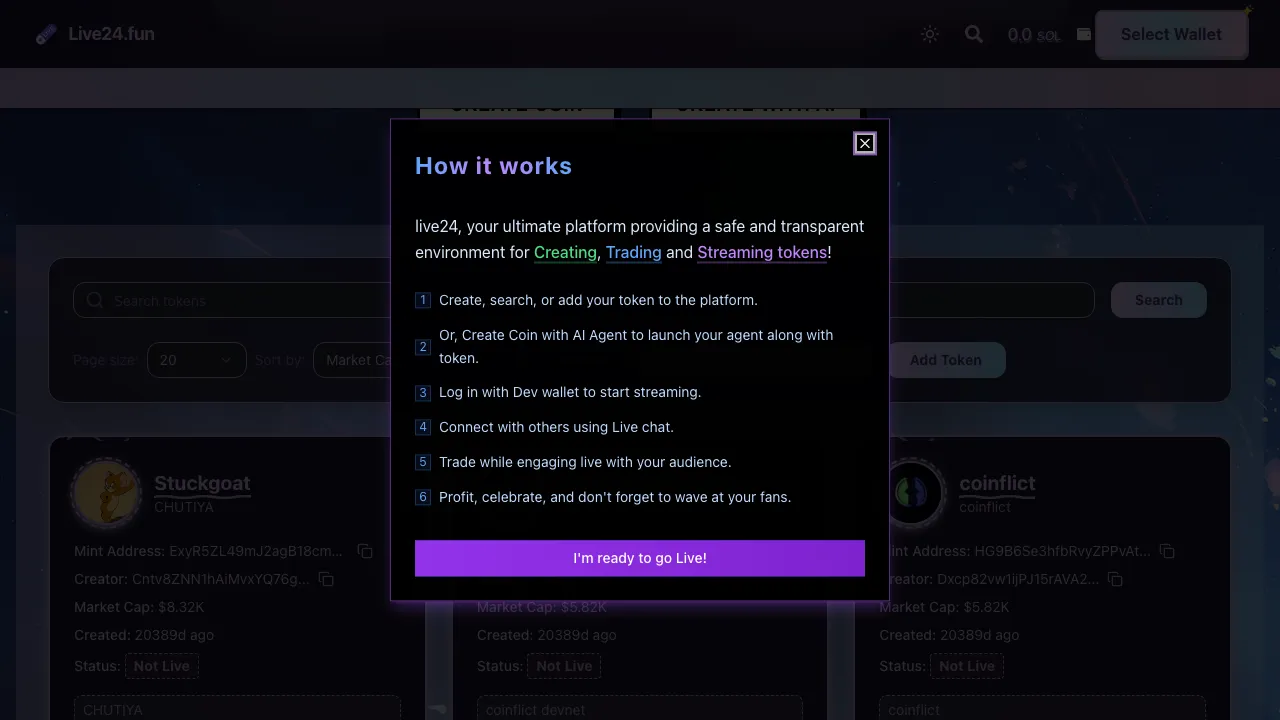Open the Trading link in the modal
The height and width of the screenshot is (720, 1280).
(633, 252)
